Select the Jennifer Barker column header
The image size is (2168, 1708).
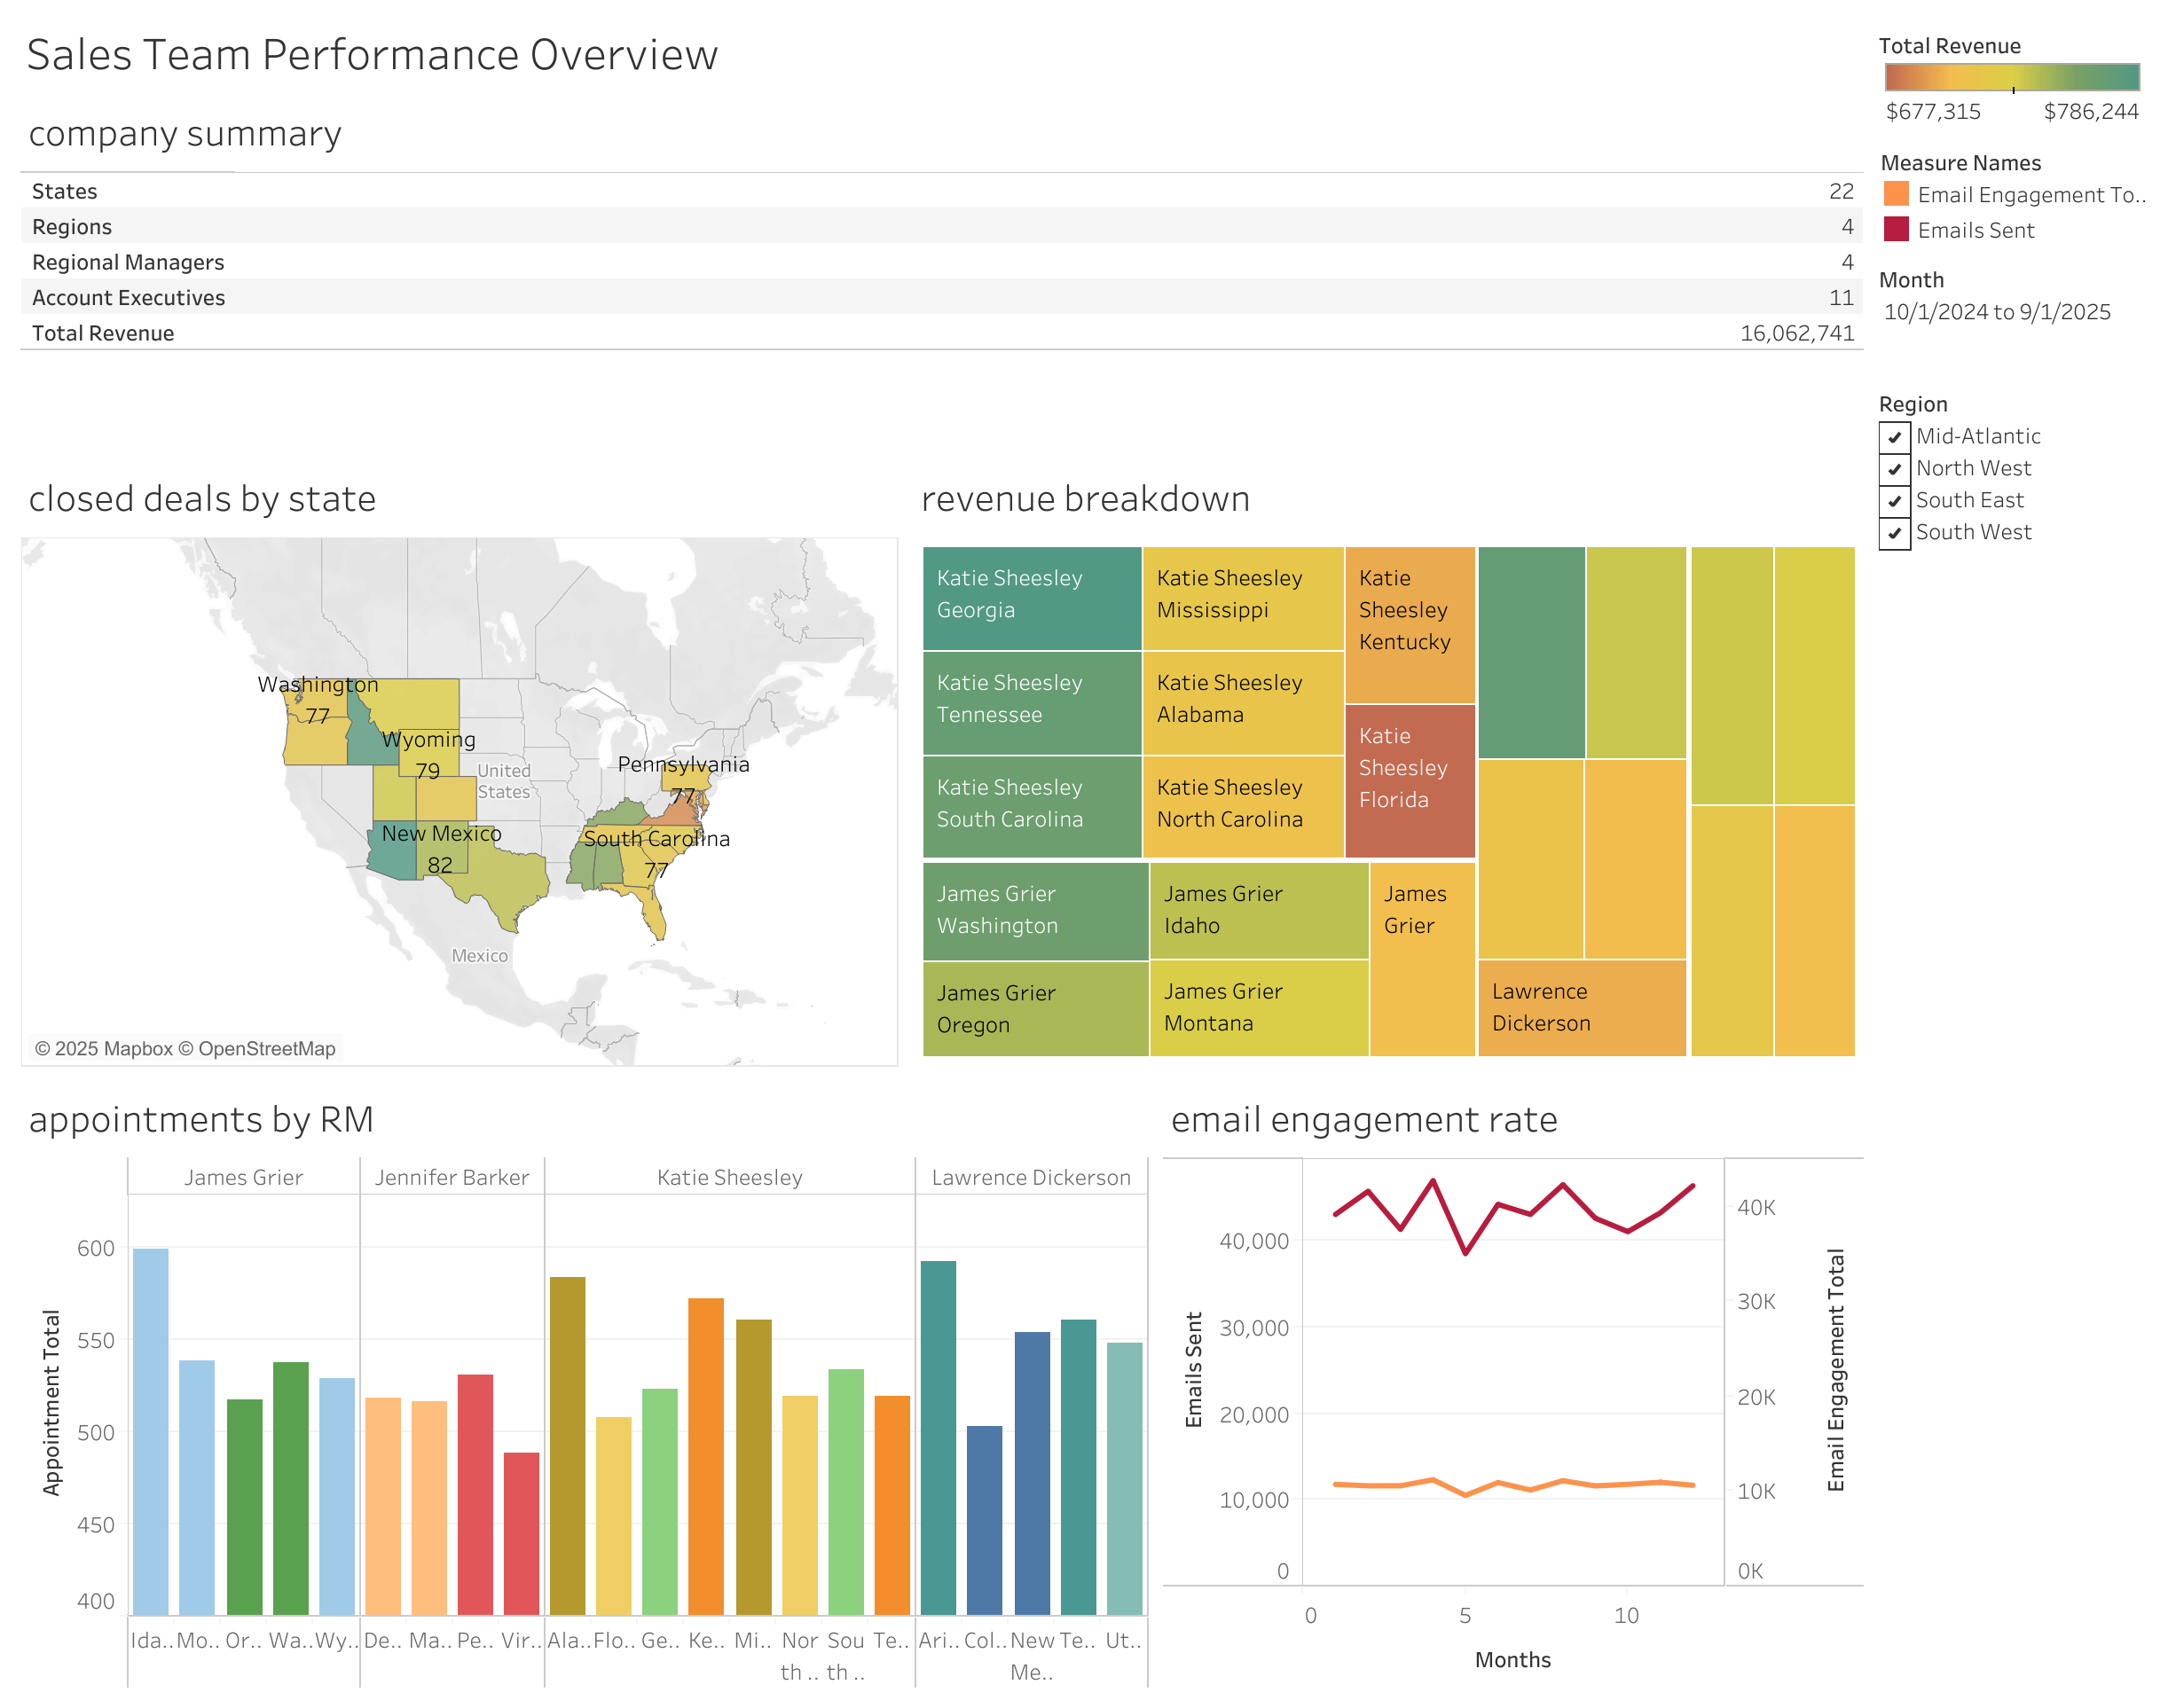[x=451, y=1177]
